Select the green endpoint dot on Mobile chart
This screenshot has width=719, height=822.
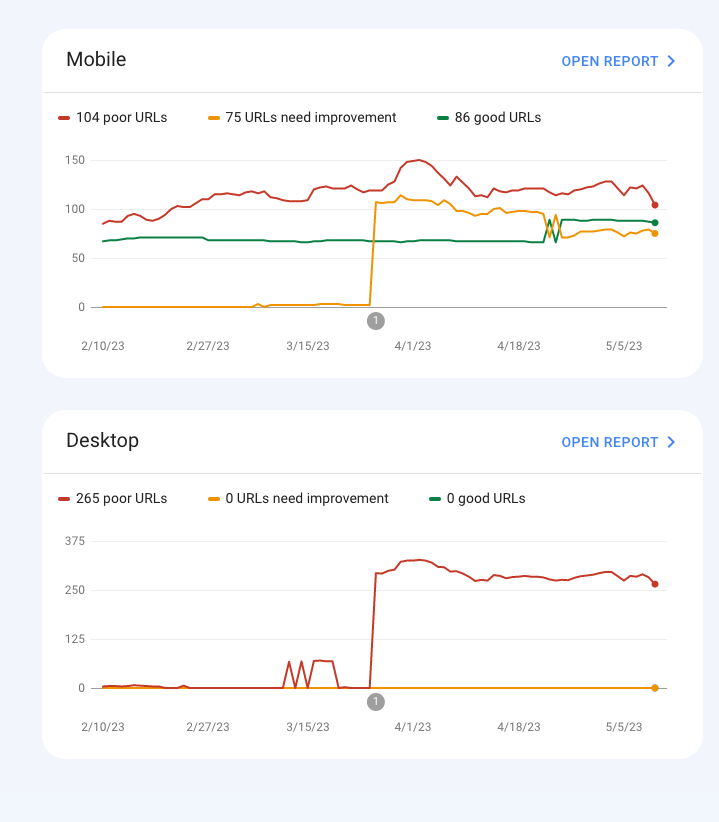pyautogui.click(x=655, y=222)
